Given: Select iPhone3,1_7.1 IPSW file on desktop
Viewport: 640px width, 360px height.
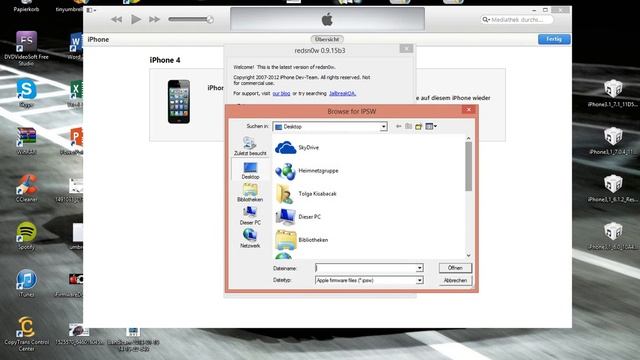Looking at the screenshot, I should (613, 93).
